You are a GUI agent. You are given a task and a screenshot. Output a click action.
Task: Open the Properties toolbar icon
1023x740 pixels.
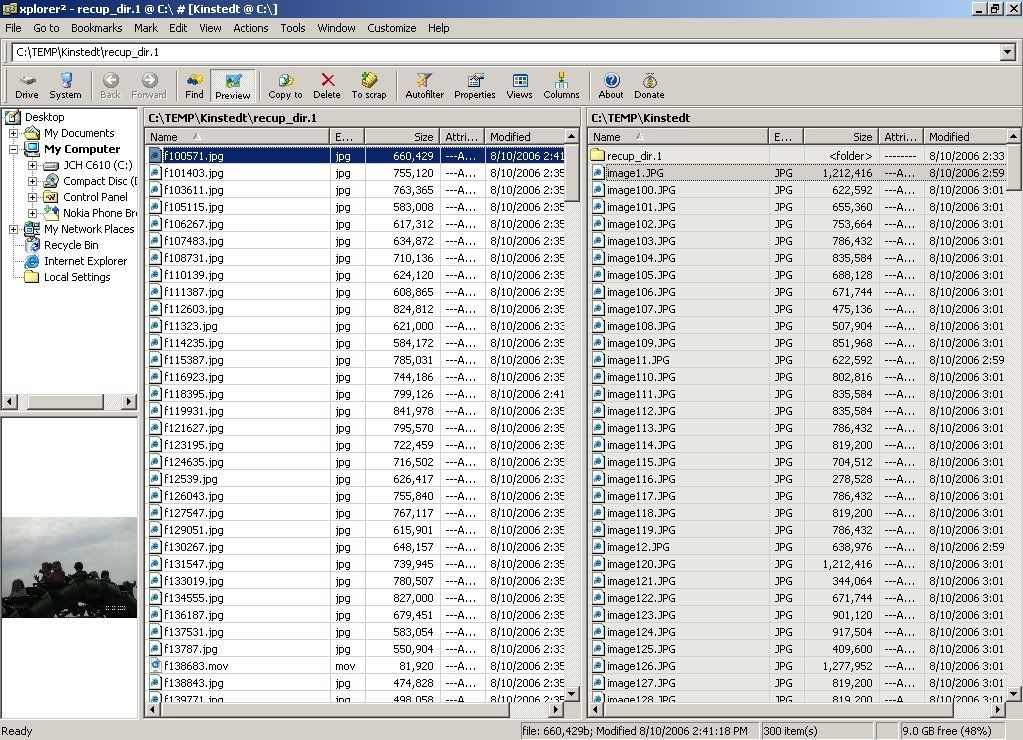tap(475, 85)
